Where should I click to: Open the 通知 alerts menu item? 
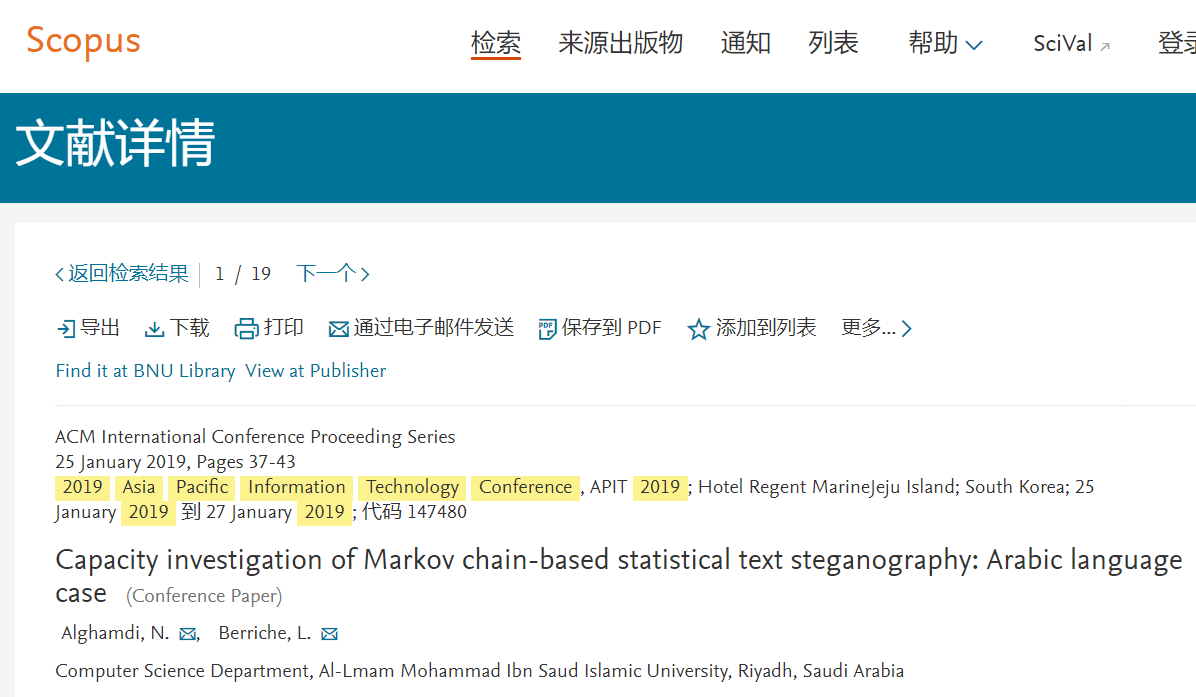pos(746,43)
